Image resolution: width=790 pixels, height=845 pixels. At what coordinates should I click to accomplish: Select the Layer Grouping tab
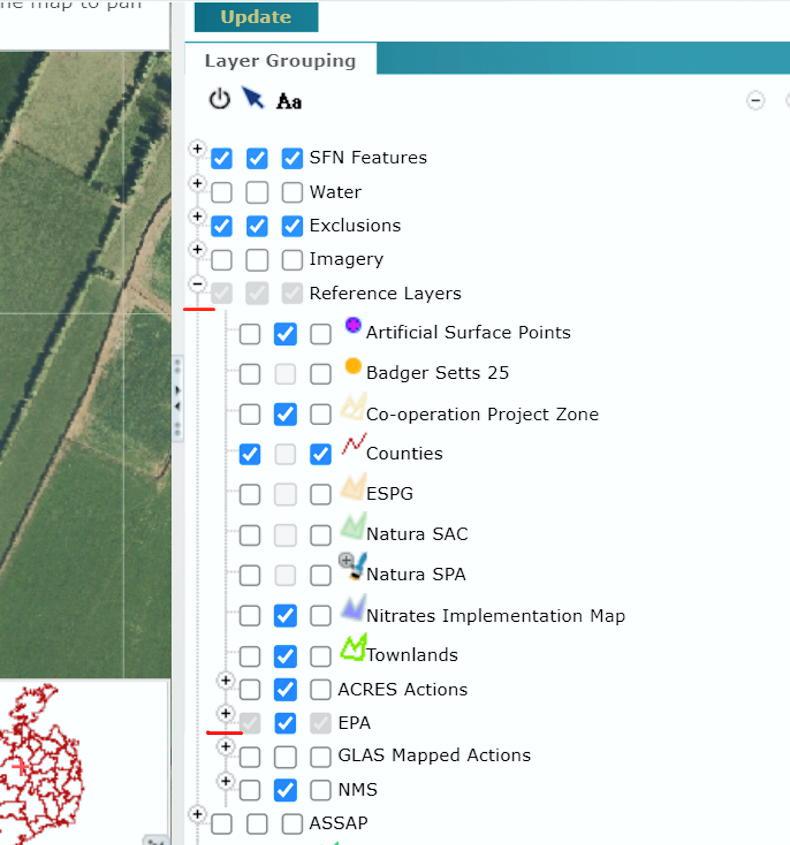point(280,60)
